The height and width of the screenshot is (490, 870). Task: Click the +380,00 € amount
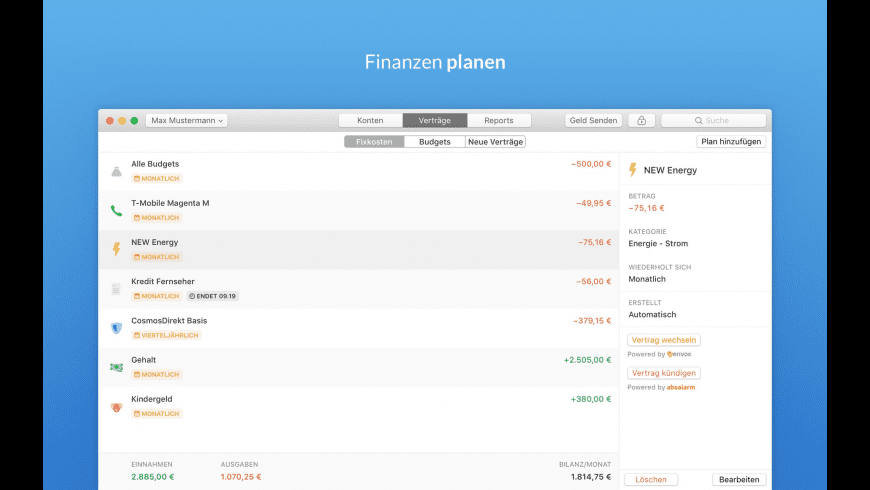point(590,399)
